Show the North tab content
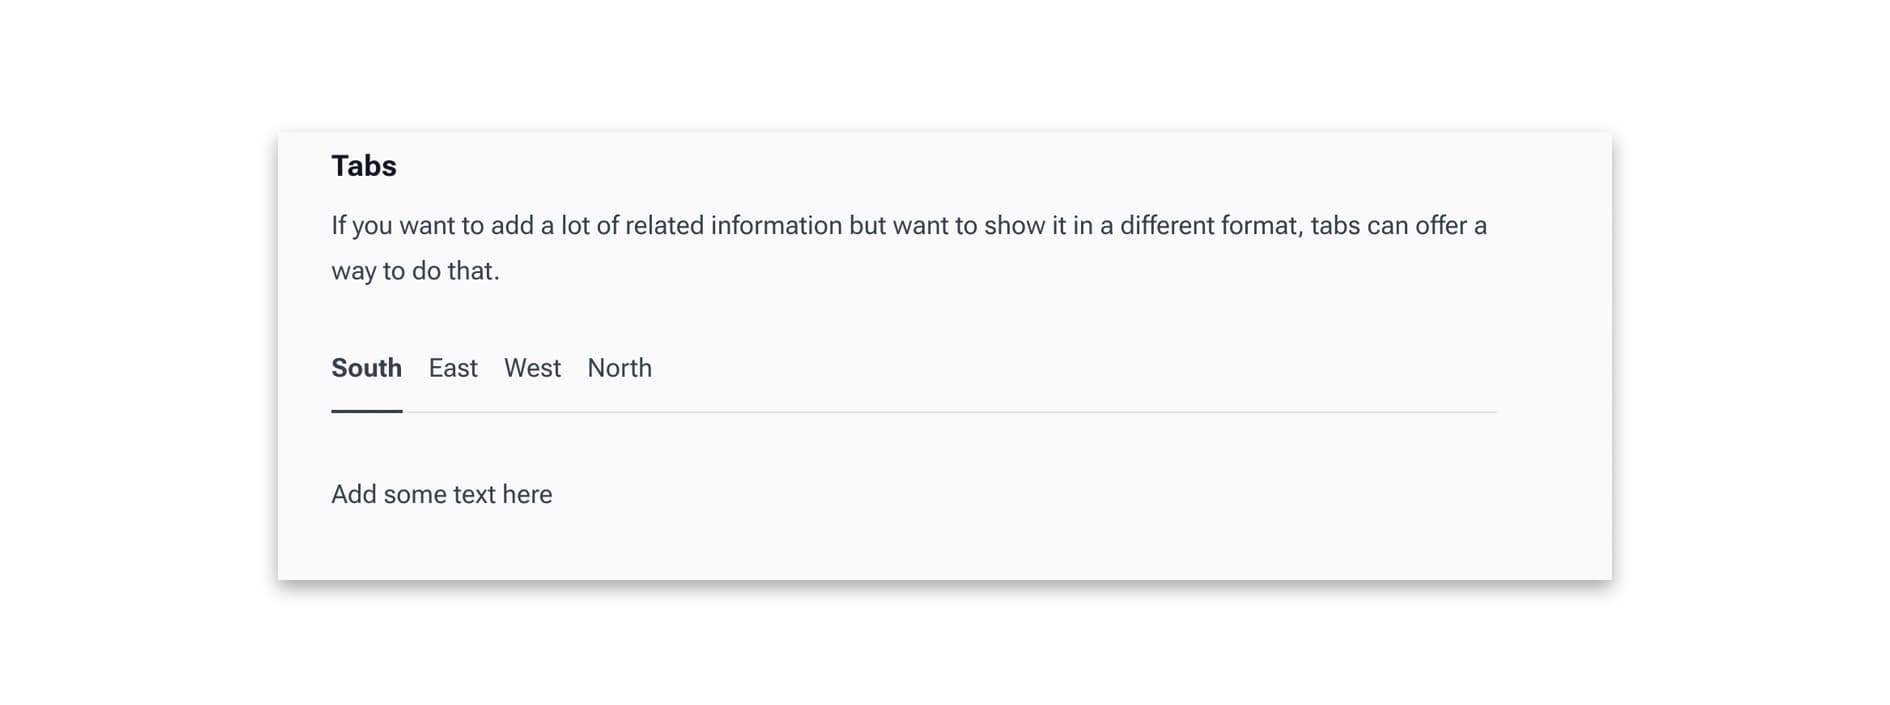Image resolution: width=1890 pixels, height=705 pixels. pos(619,368)
